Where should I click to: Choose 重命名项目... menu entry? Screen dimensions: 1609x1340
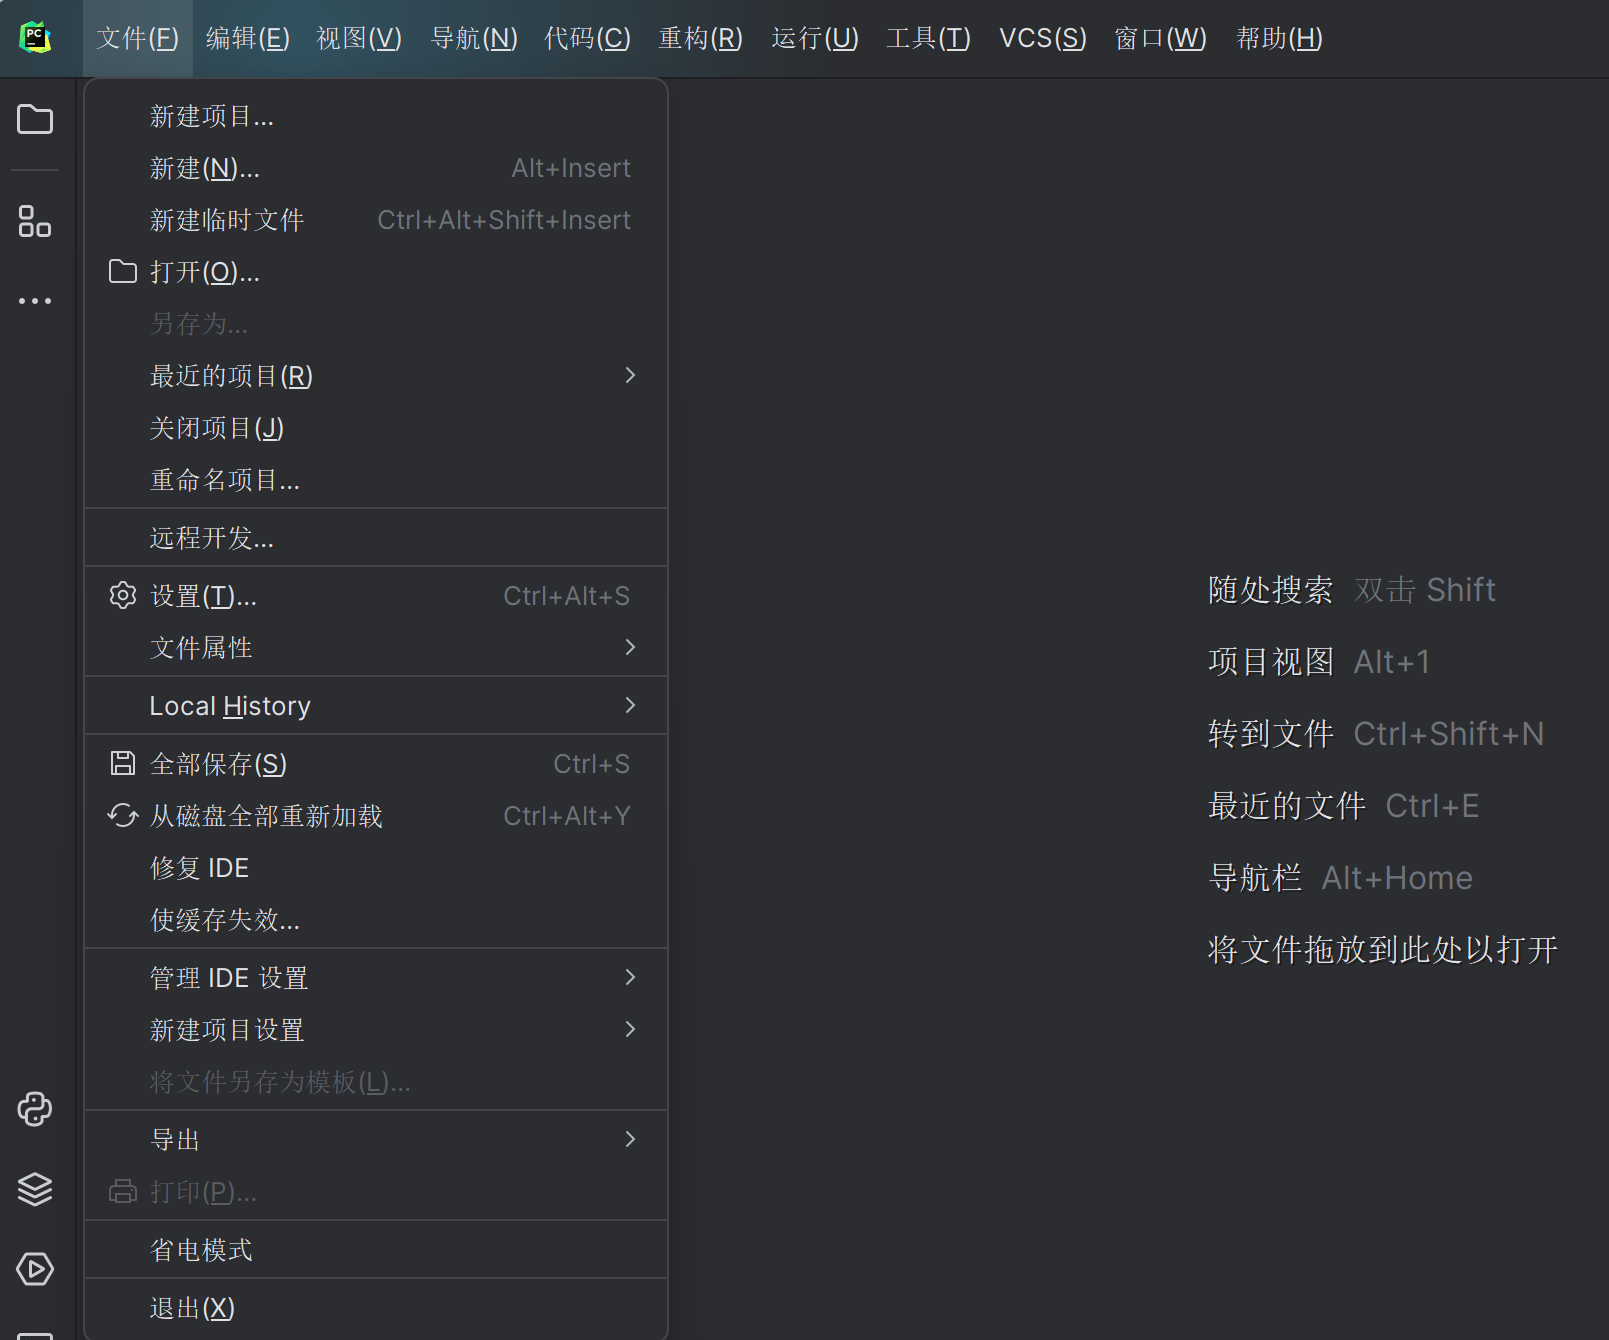[376, 480]
